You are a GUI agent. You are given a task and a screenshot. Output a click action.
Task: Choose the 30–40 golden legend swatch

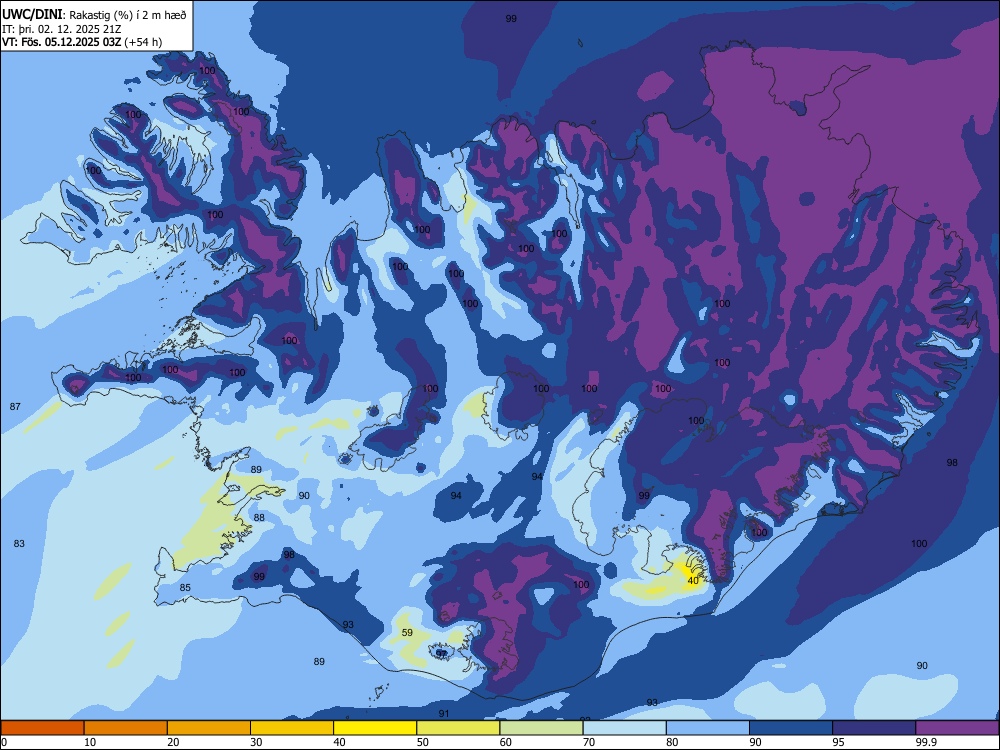(x=292, y=728)
